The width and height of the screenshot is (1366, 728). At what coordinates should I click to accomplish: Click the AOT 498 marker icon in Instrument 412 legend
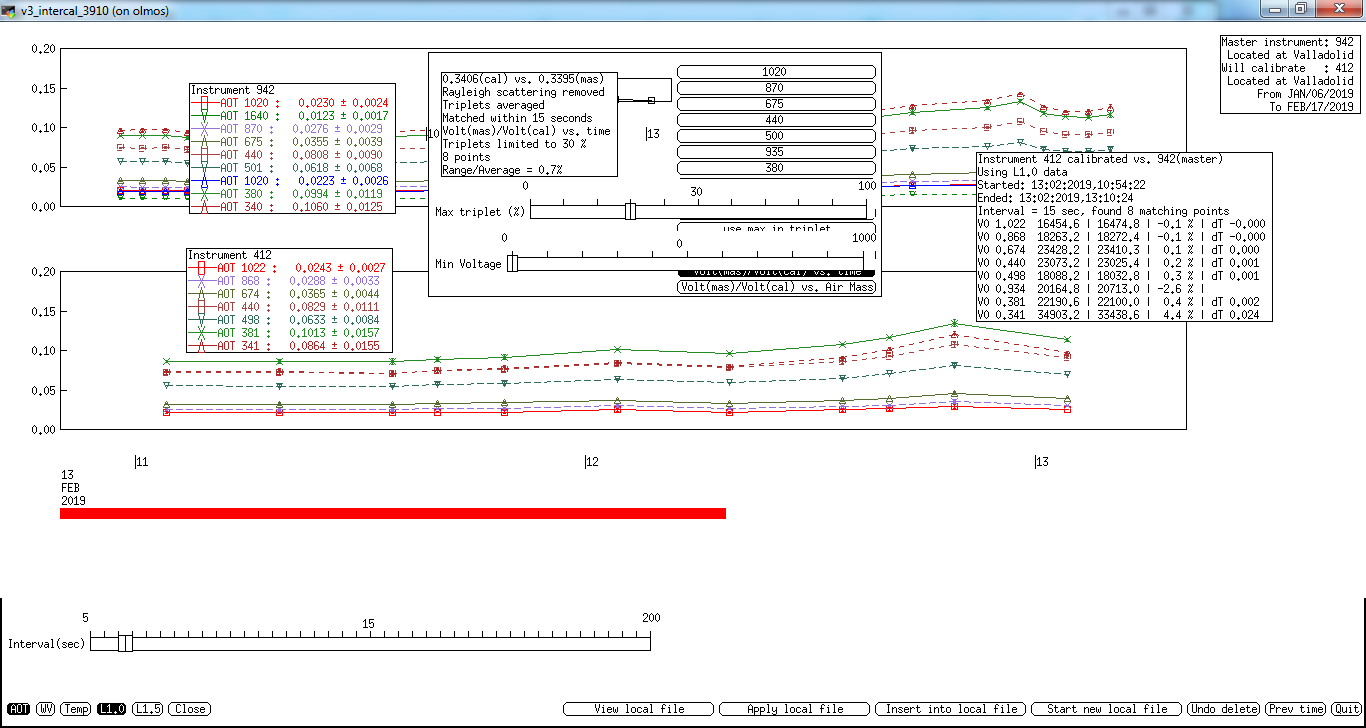(x=202, y=320)
